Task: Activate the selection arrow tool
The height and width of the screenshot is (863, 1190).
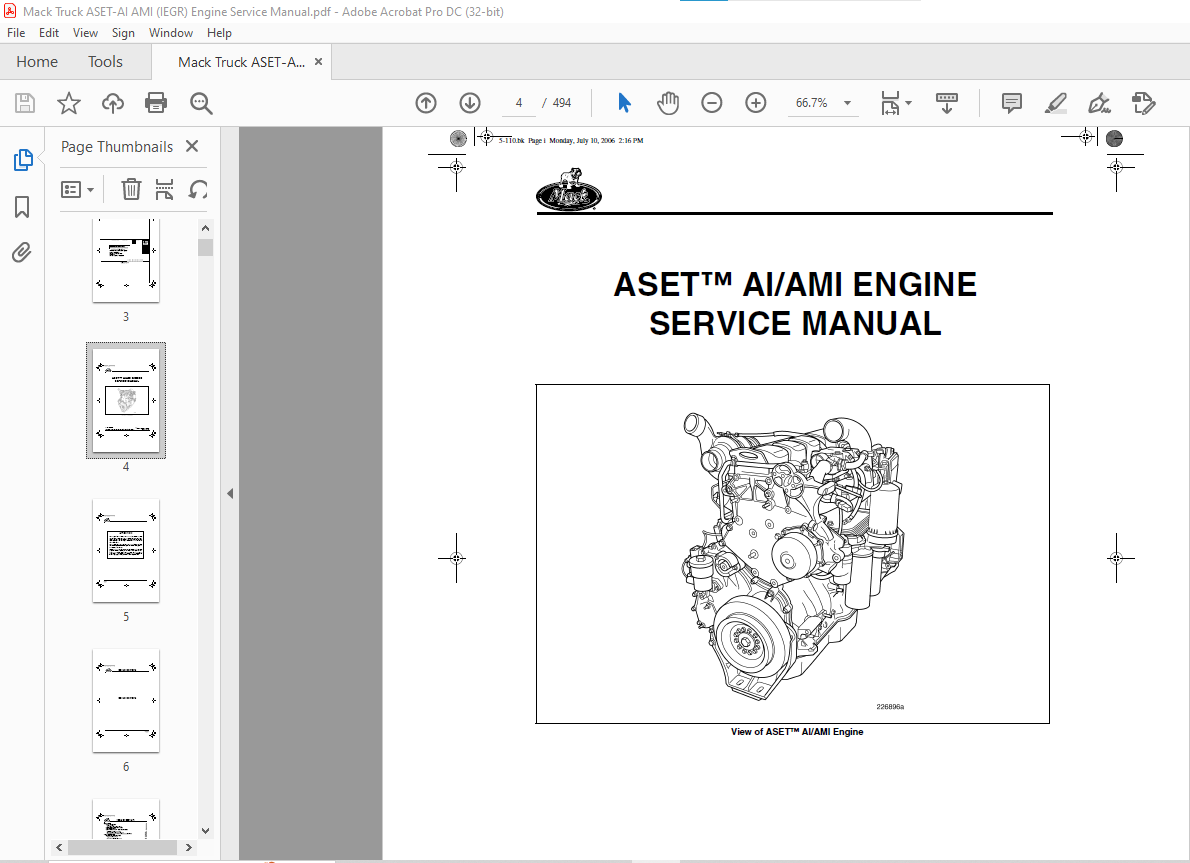Action: [625, 102]
